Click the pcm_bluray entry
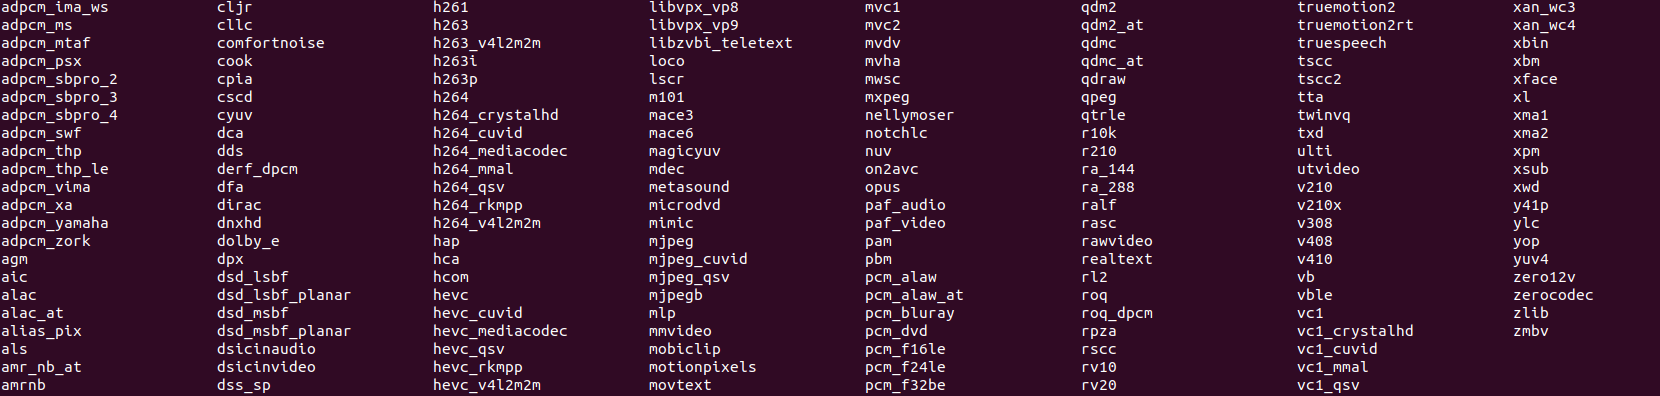 [909, 313]
